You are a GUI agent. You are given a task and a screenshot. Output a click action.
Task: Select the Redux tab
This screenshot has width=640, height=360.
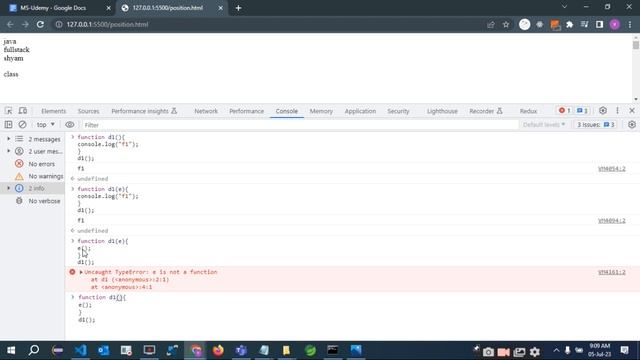528,111
